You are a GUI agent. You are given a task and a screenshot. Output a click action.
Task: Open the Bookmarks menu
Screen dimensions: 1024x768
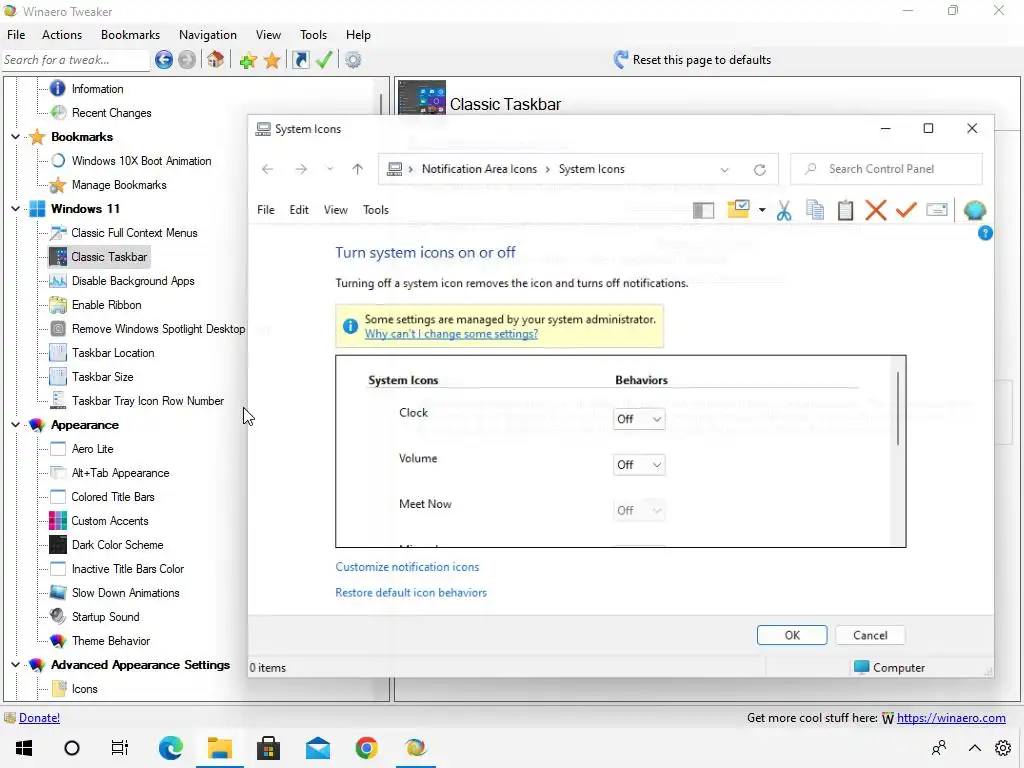(130, 35)
